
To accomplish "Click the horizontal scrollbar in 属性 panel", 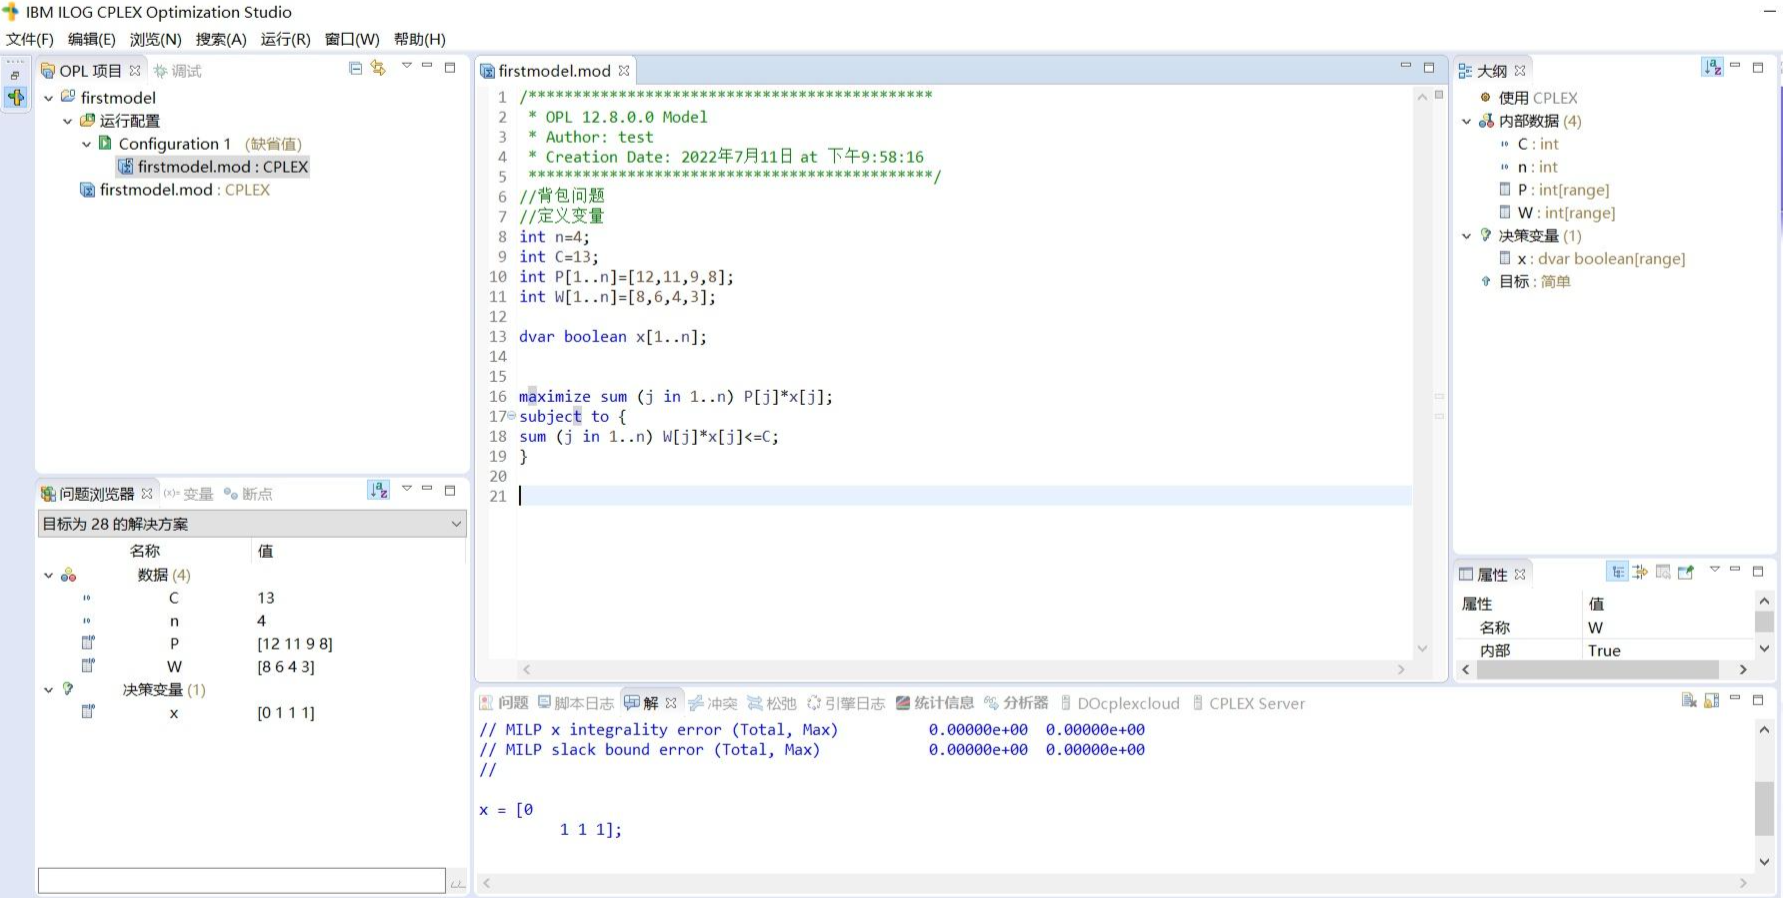I will [1598, 670].
